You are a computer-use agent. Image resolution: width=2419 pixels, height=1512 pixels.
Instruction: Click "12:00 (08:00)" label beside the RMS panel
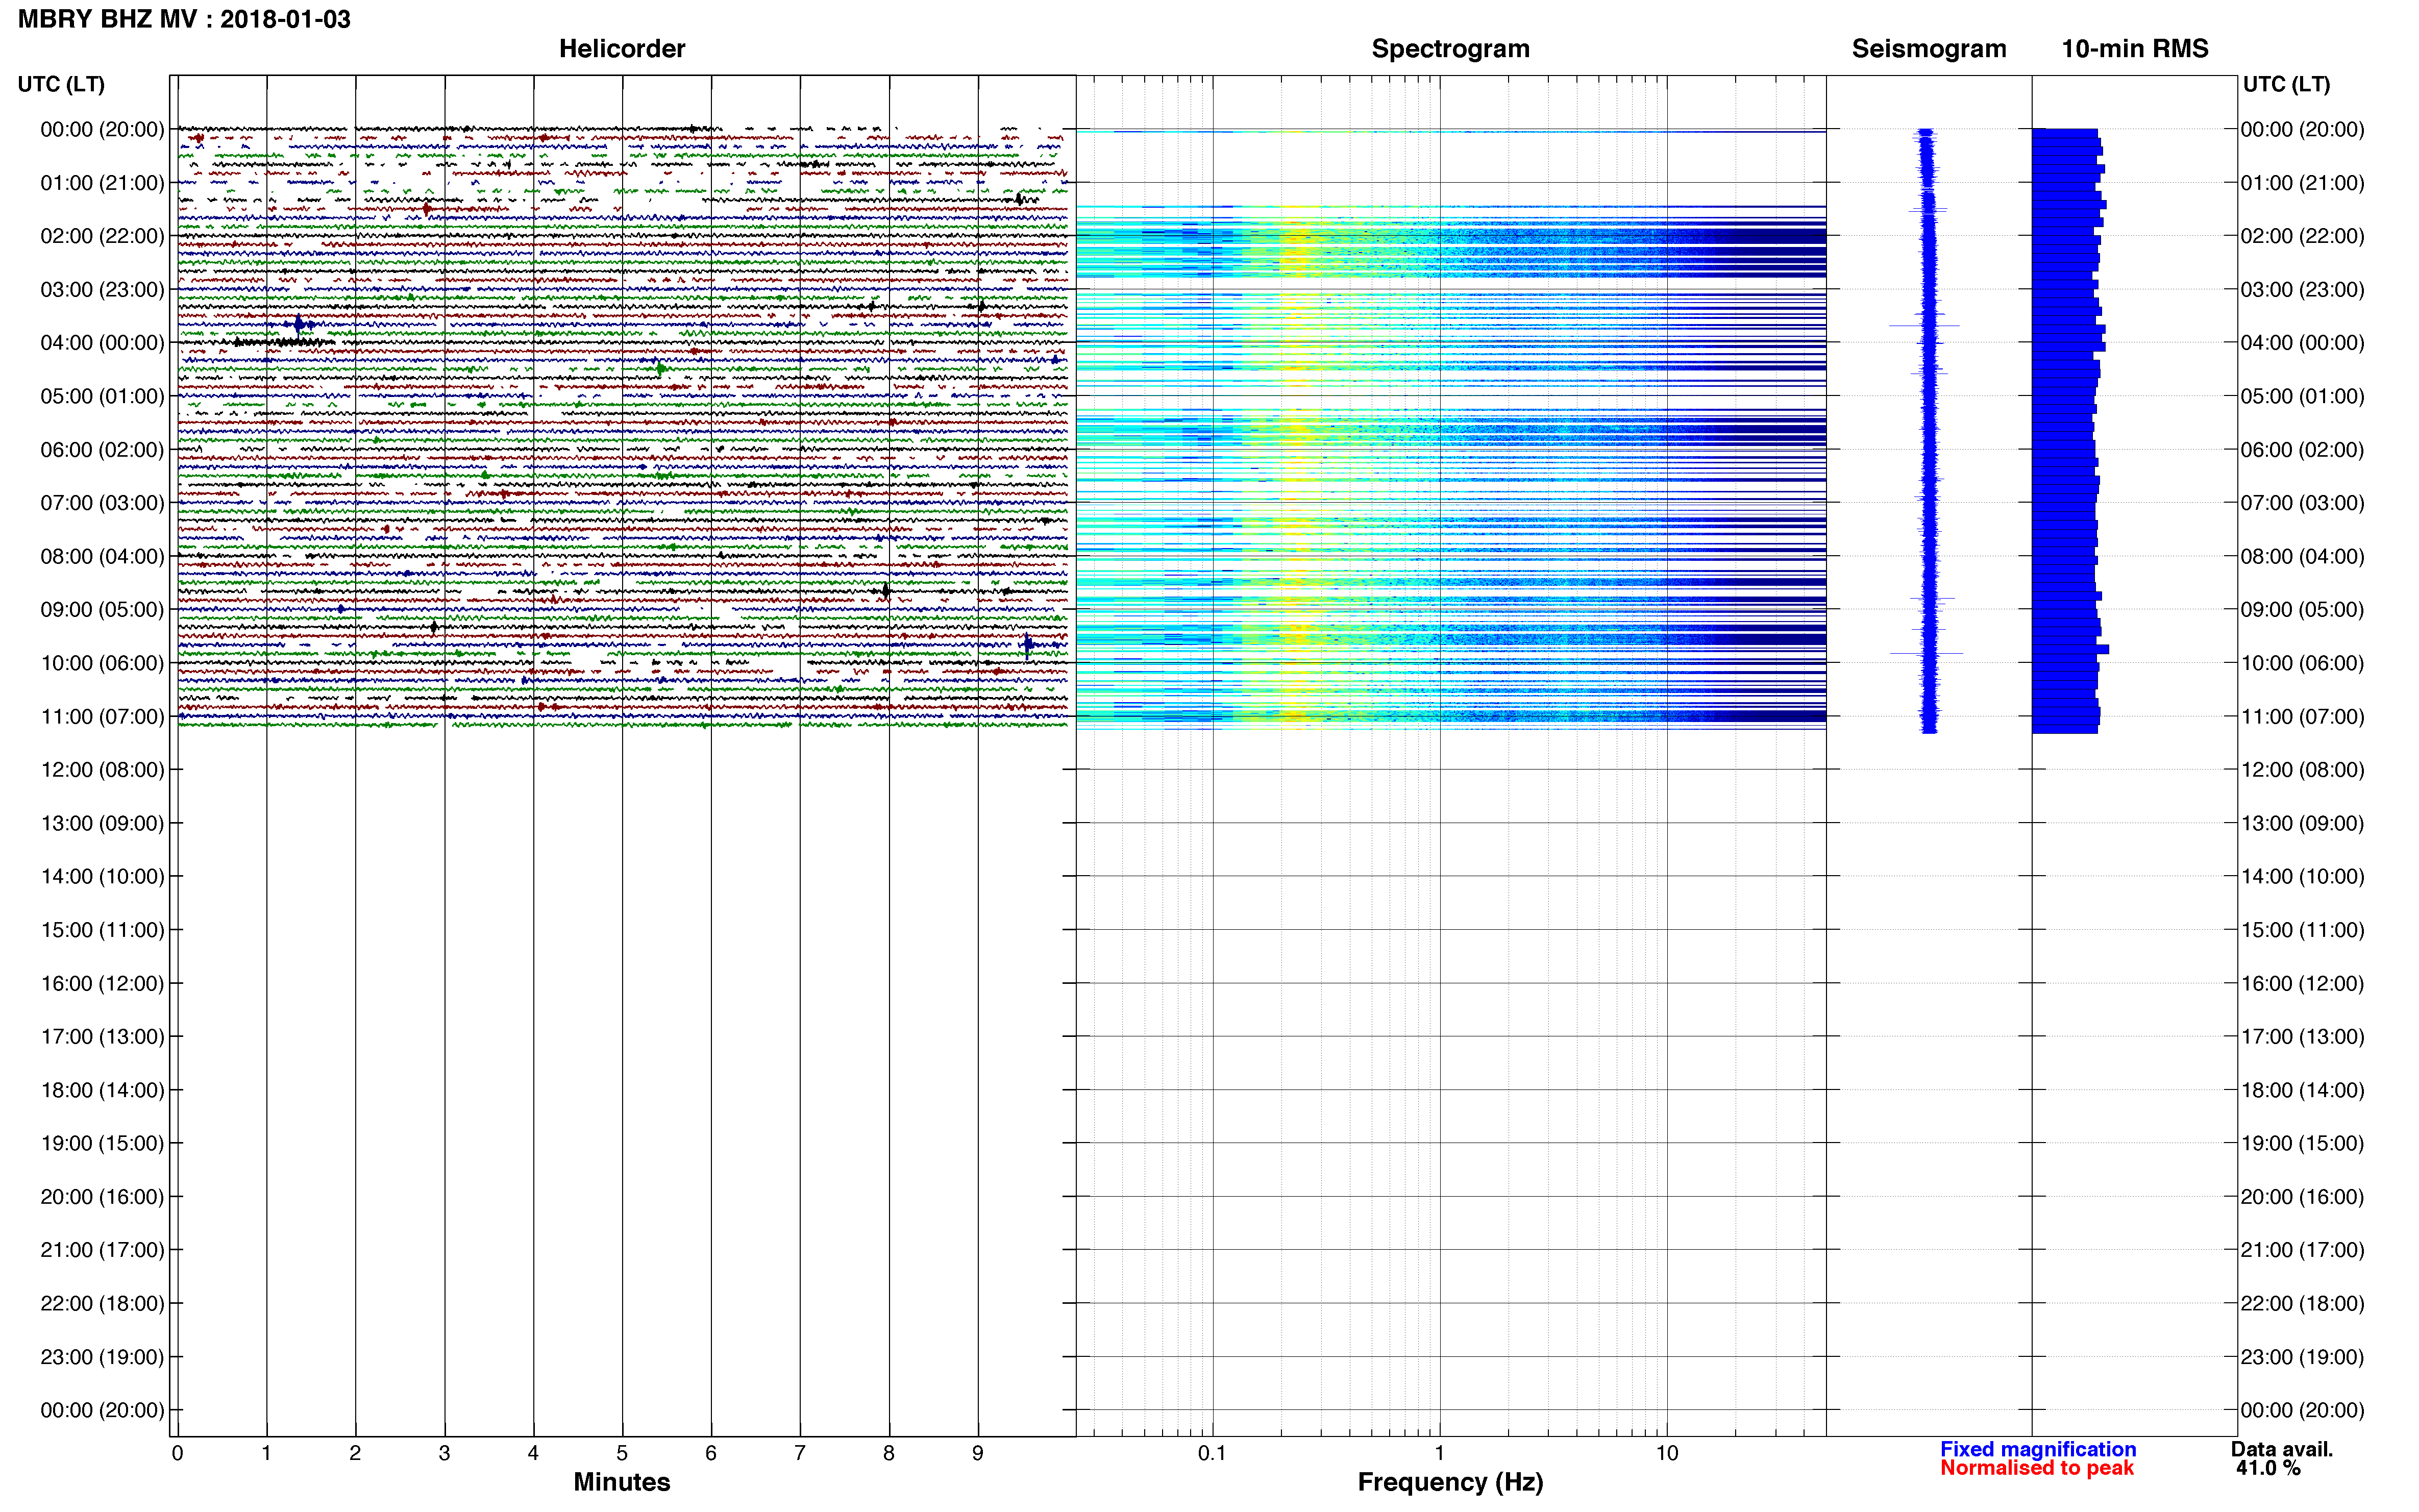tap(2302, 770)
